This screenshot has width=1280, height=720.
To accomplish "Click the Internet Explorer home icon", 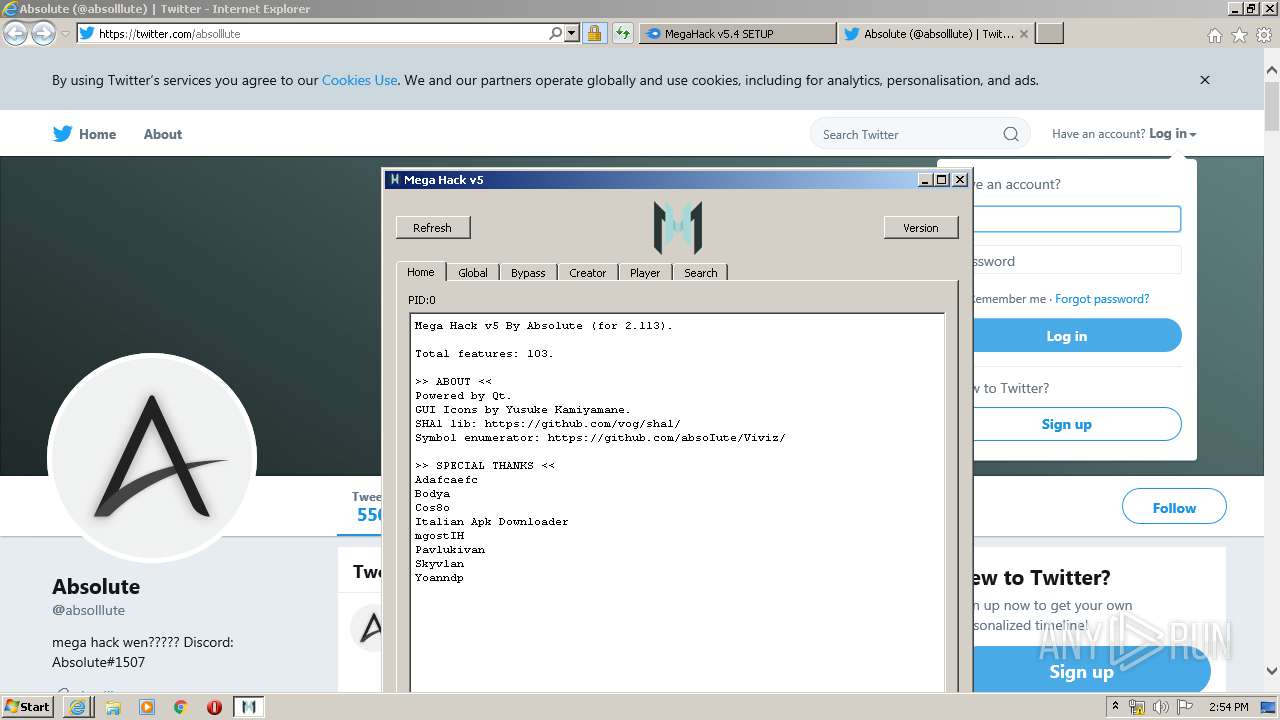I will click(x=1214, y=35).
